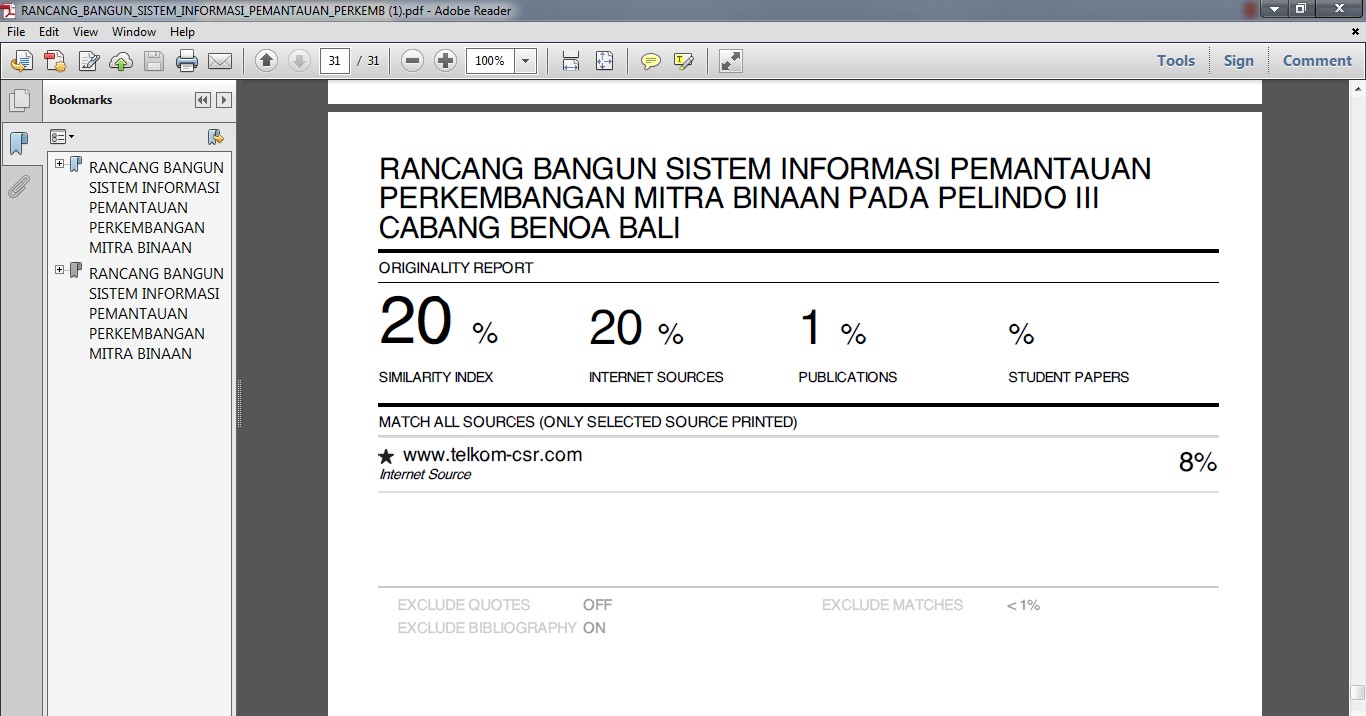Open the Tools pane
Image resolution: width=1366 pixels, height=716 pixels.
tap(1175, 61)
